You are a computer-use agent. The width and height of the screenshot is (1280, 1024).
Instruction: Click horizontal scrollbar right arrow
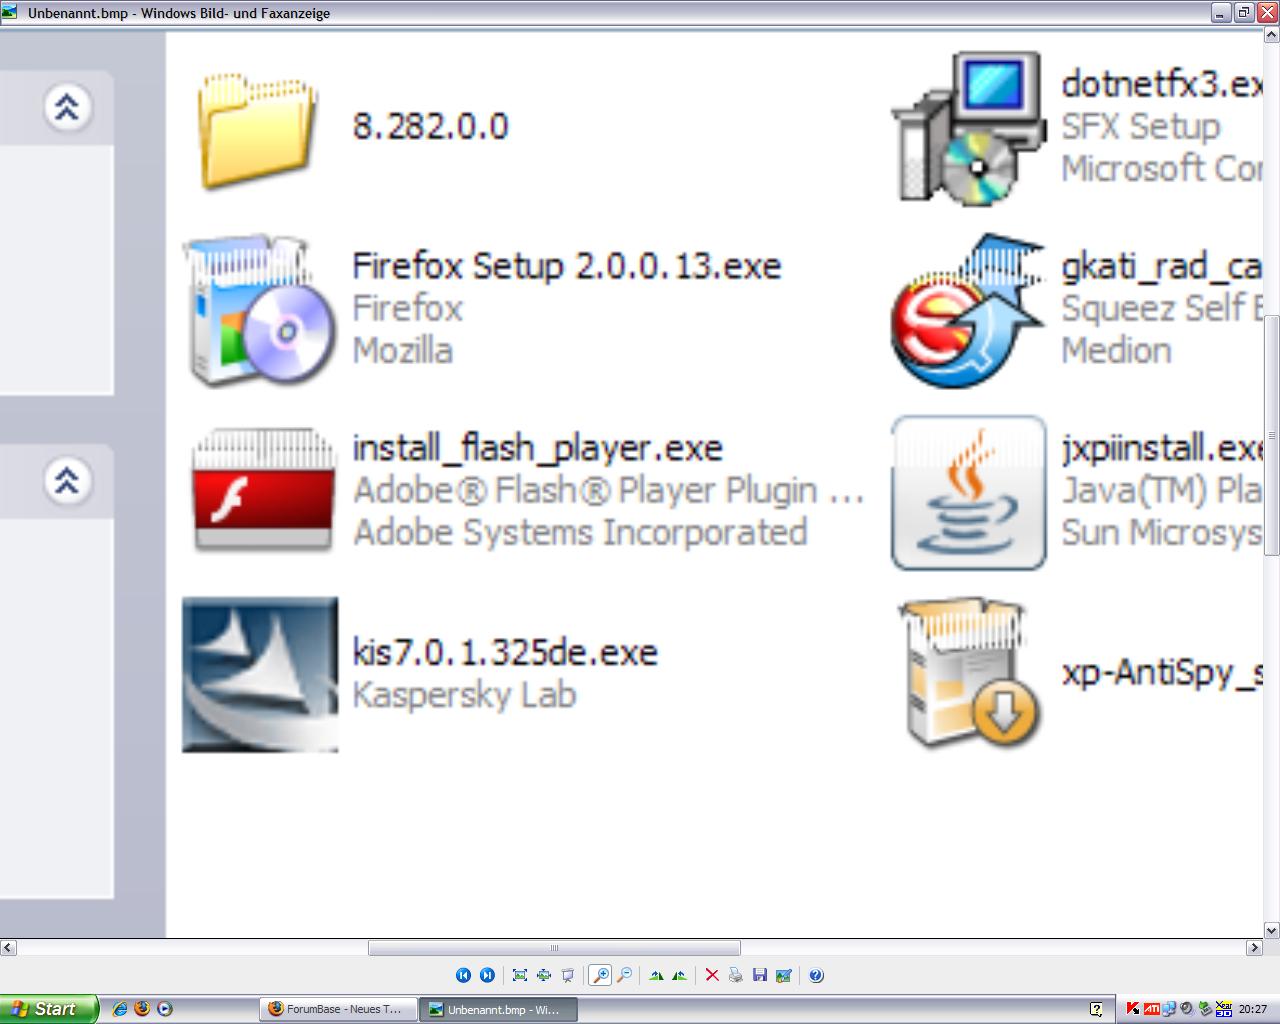1254,947
